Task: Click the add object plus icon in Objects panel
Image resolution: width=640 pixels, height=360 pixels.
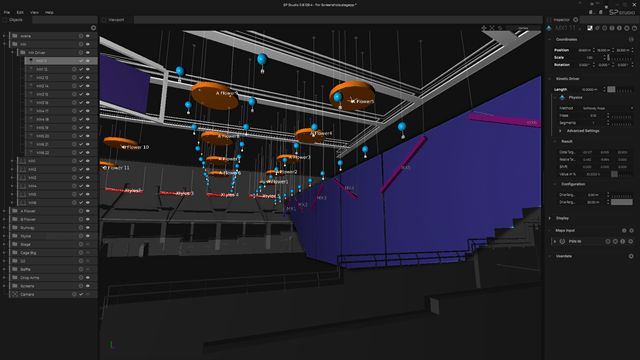Action: [x=93, y=28]
